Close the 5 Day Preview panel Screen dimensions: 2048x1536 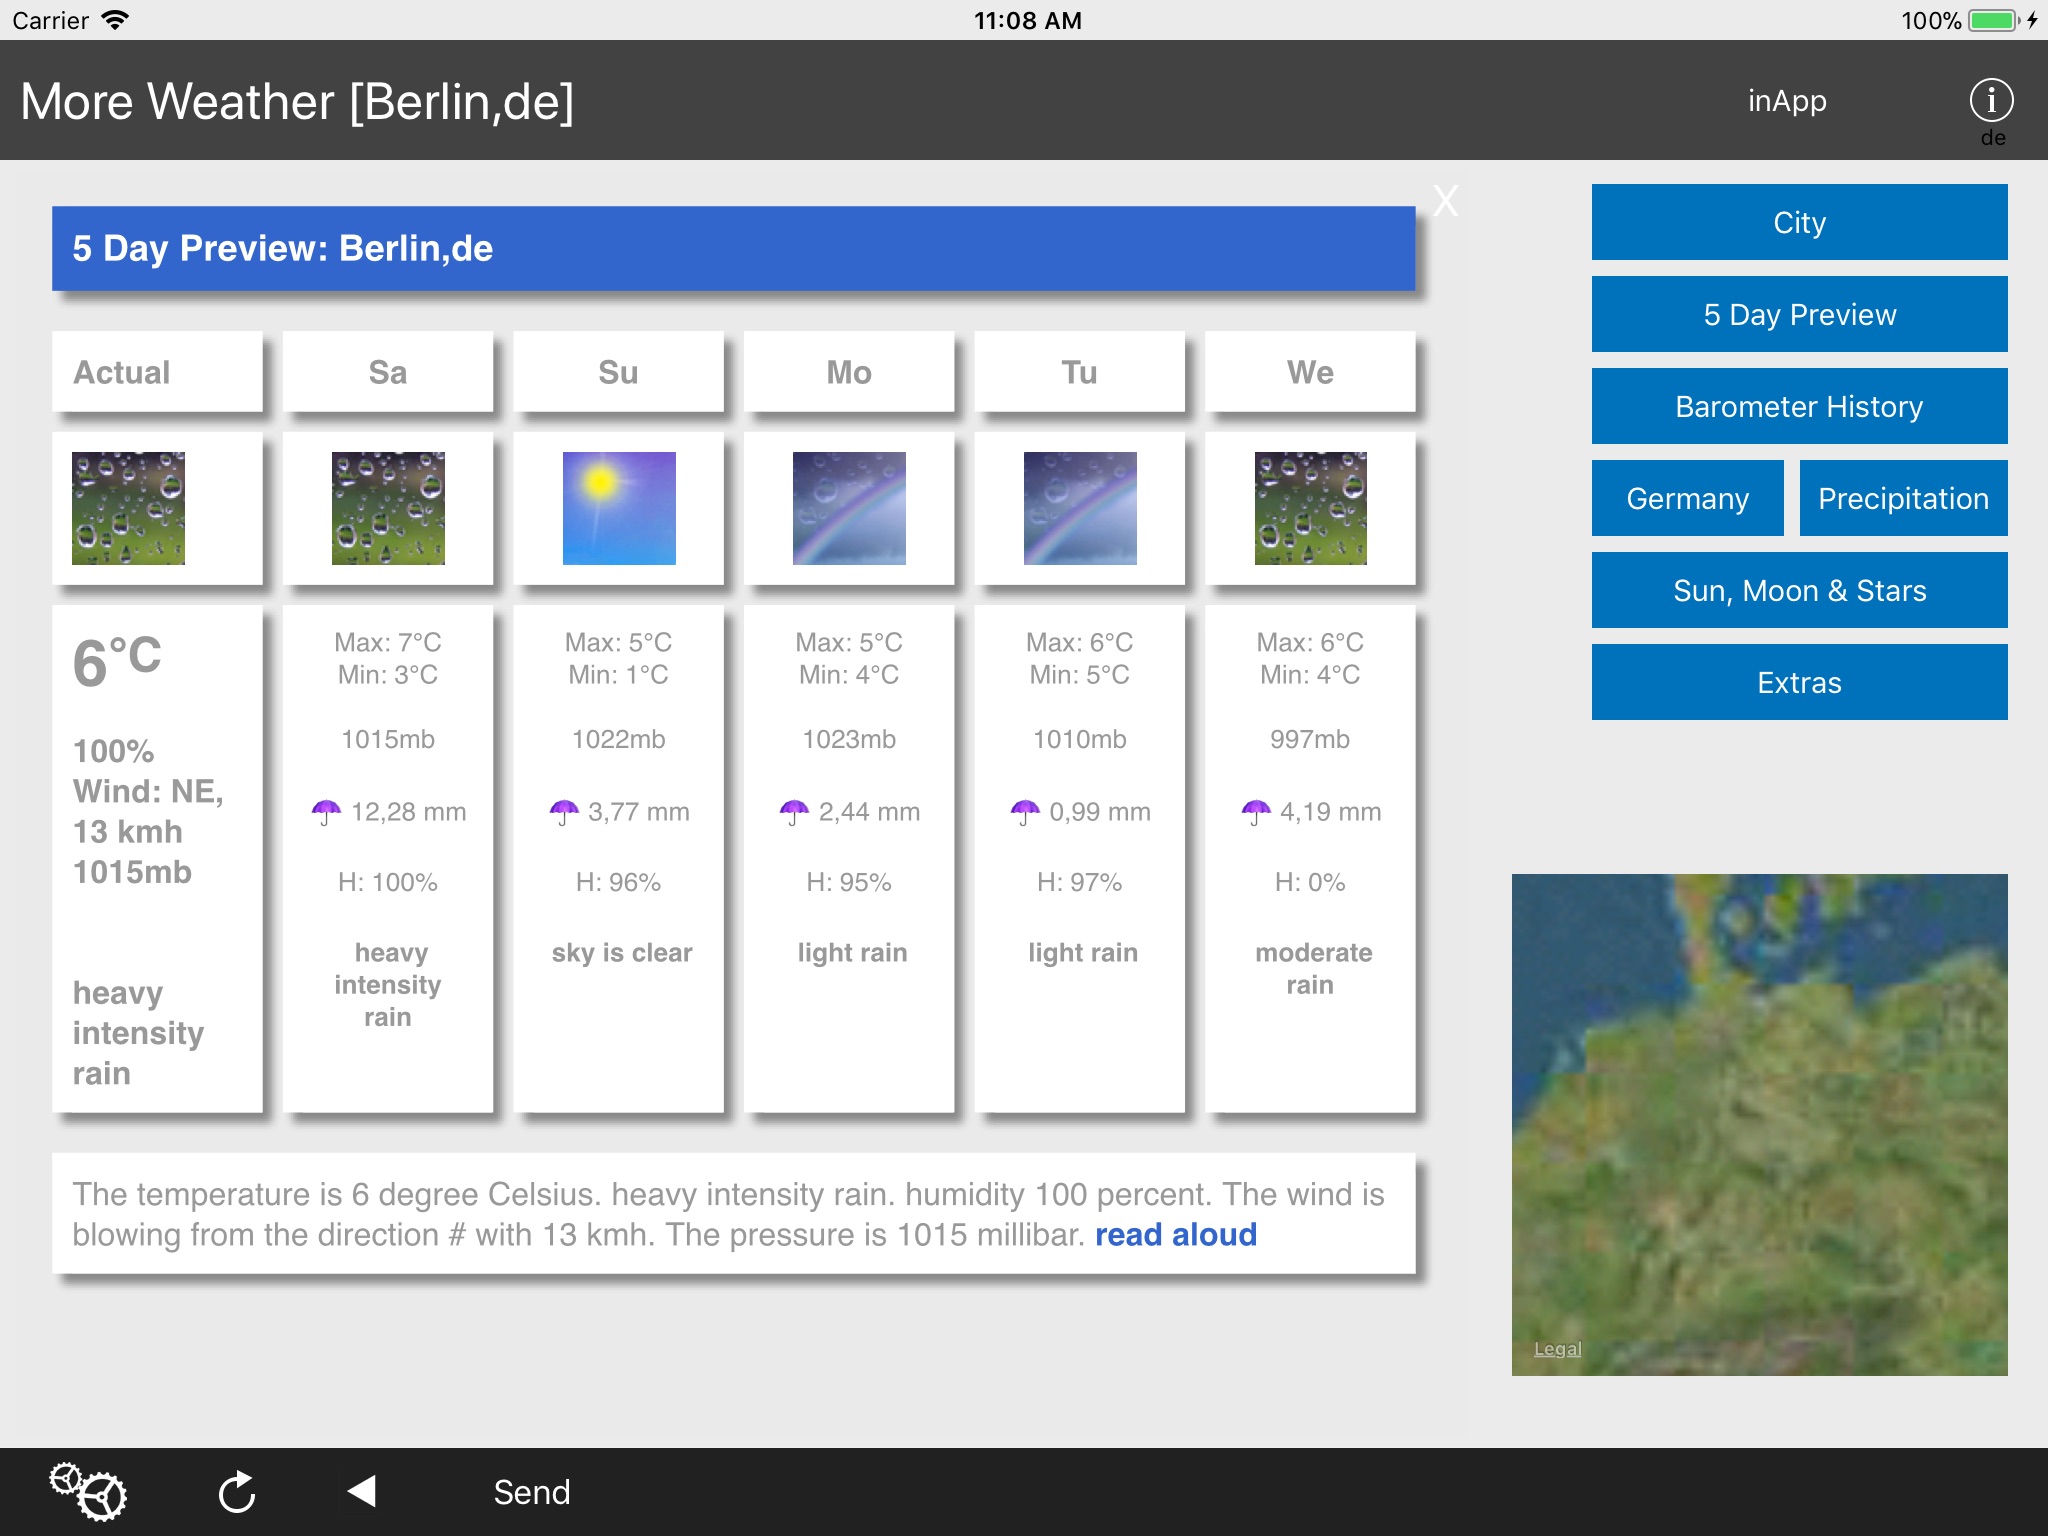pos(1445,201)
